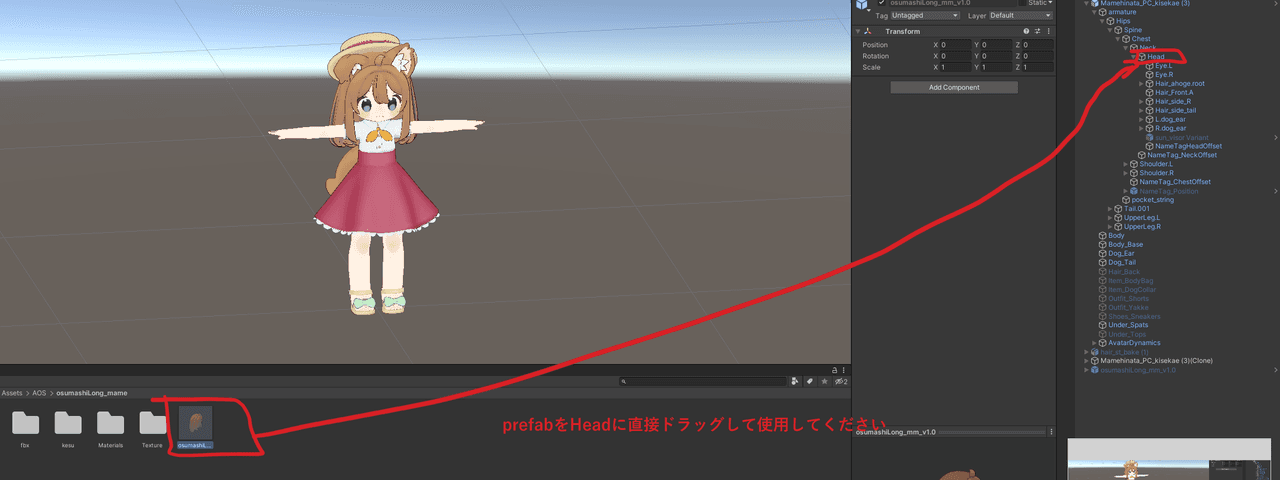
Task: Click the search by type icon
Action: 794,381
